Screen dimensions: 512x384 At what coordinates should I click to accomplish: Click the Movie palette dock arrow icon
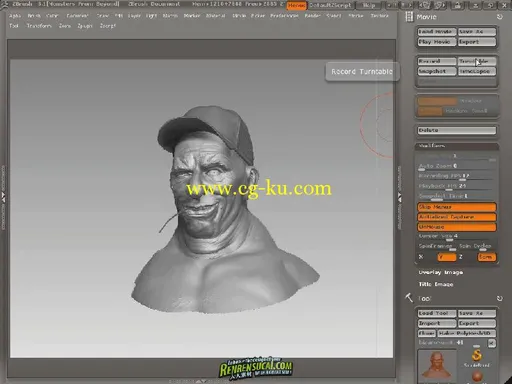[499, 17]
